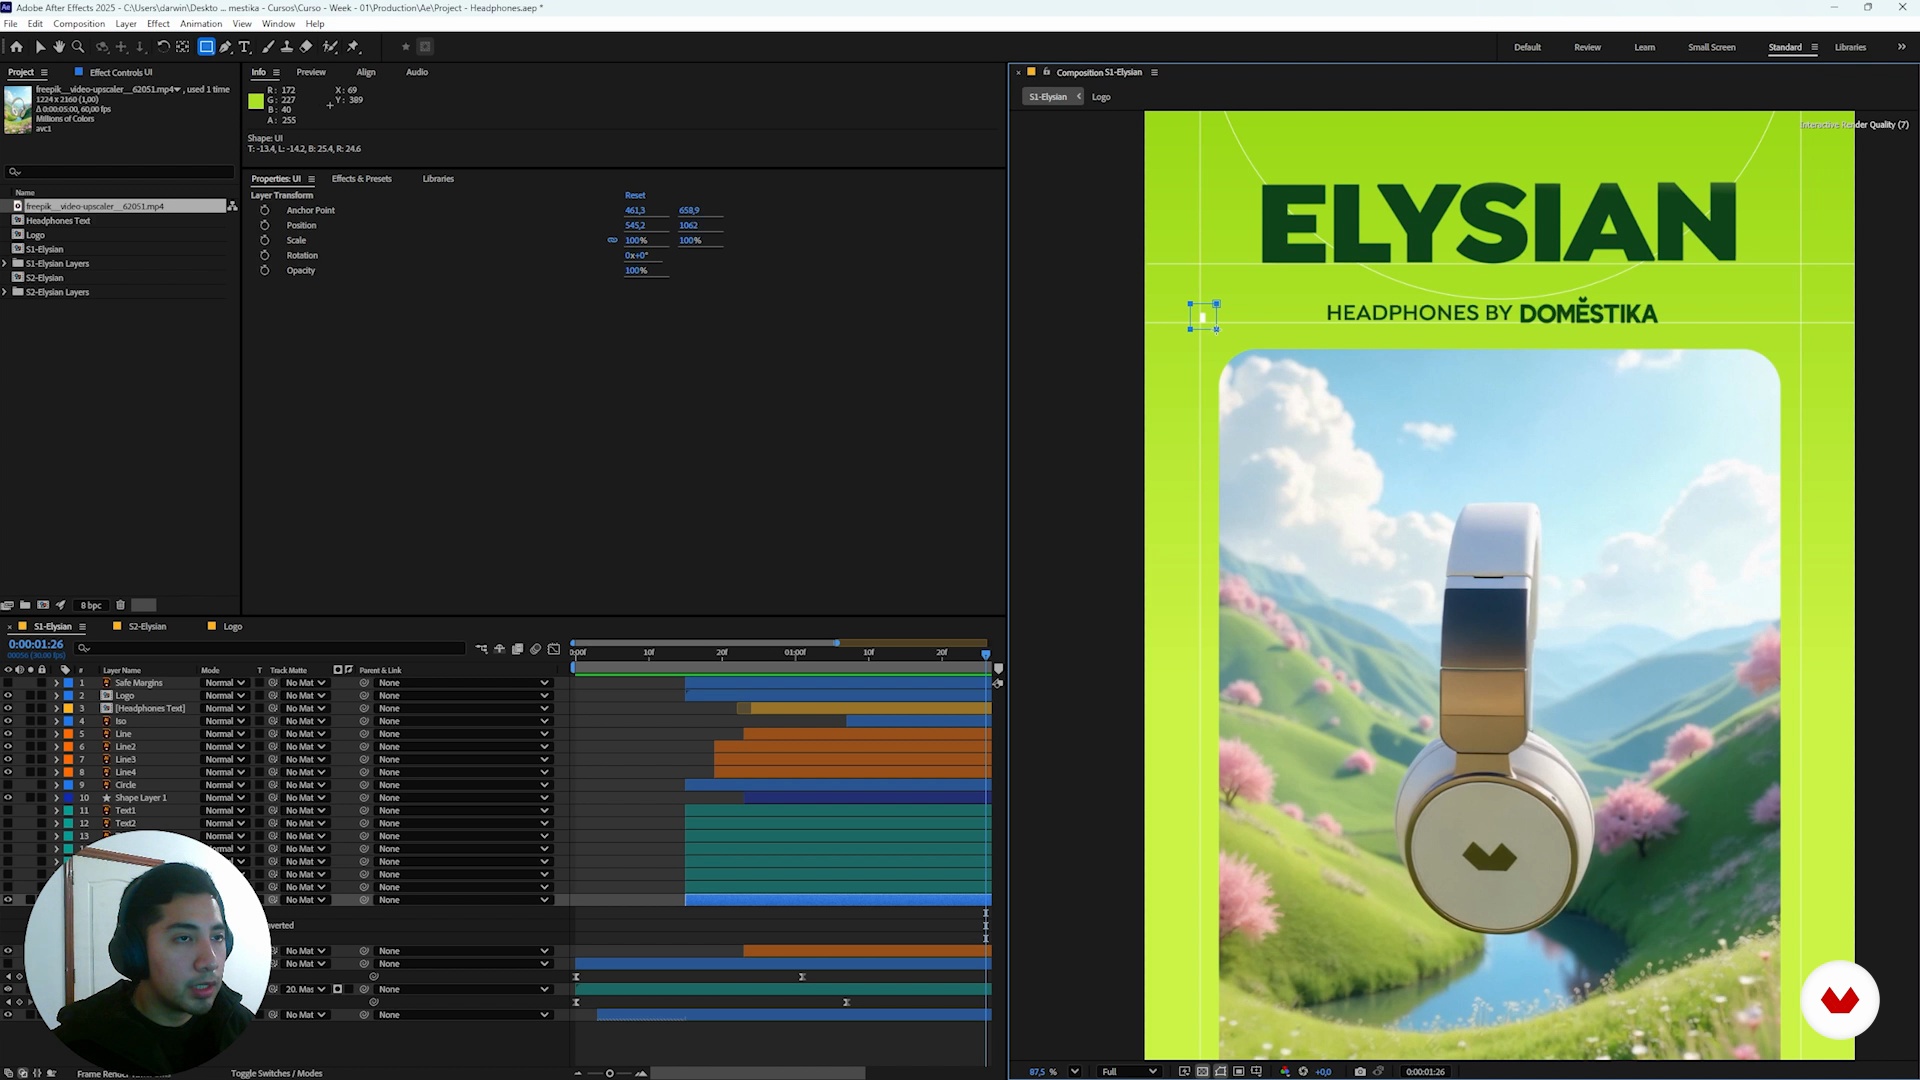Image resolution: width=1920 pixels, height=1080 pixels.
Task: Expand the S2-Elysian Layers folder
Action: (x=5, y=292)
